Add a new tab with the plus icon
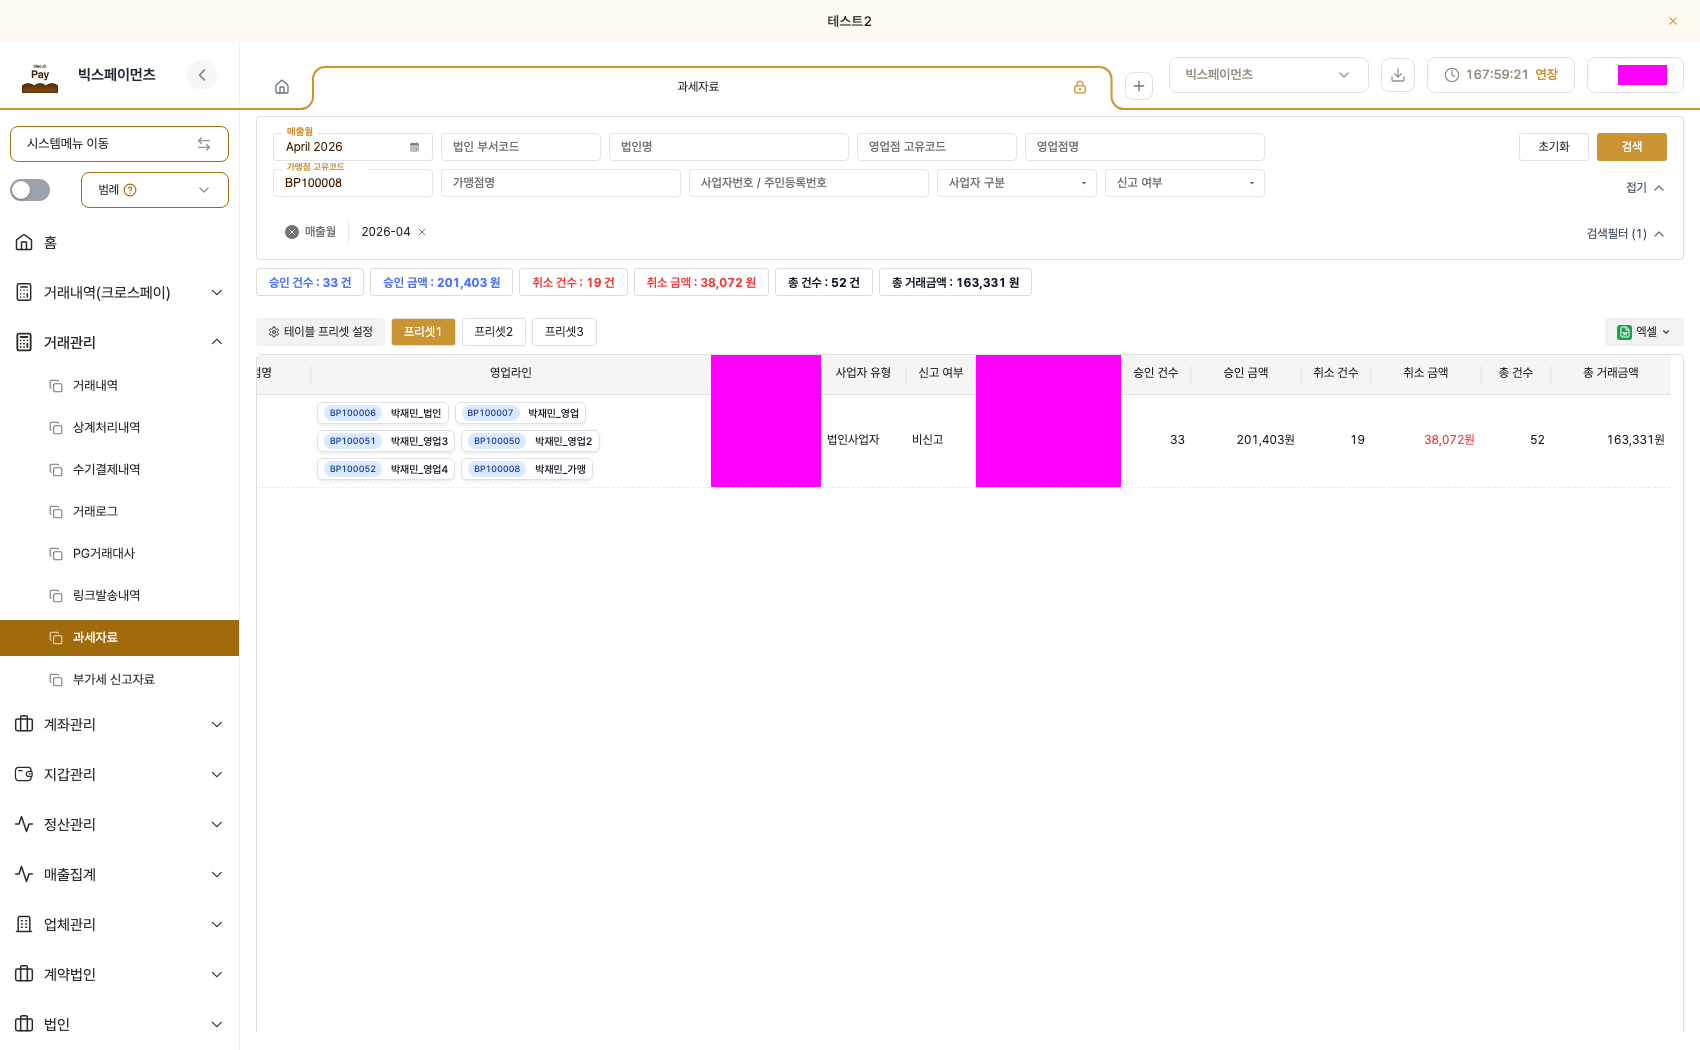The height and width of the screenshot is (1050, 1700). pos(1139,86)
